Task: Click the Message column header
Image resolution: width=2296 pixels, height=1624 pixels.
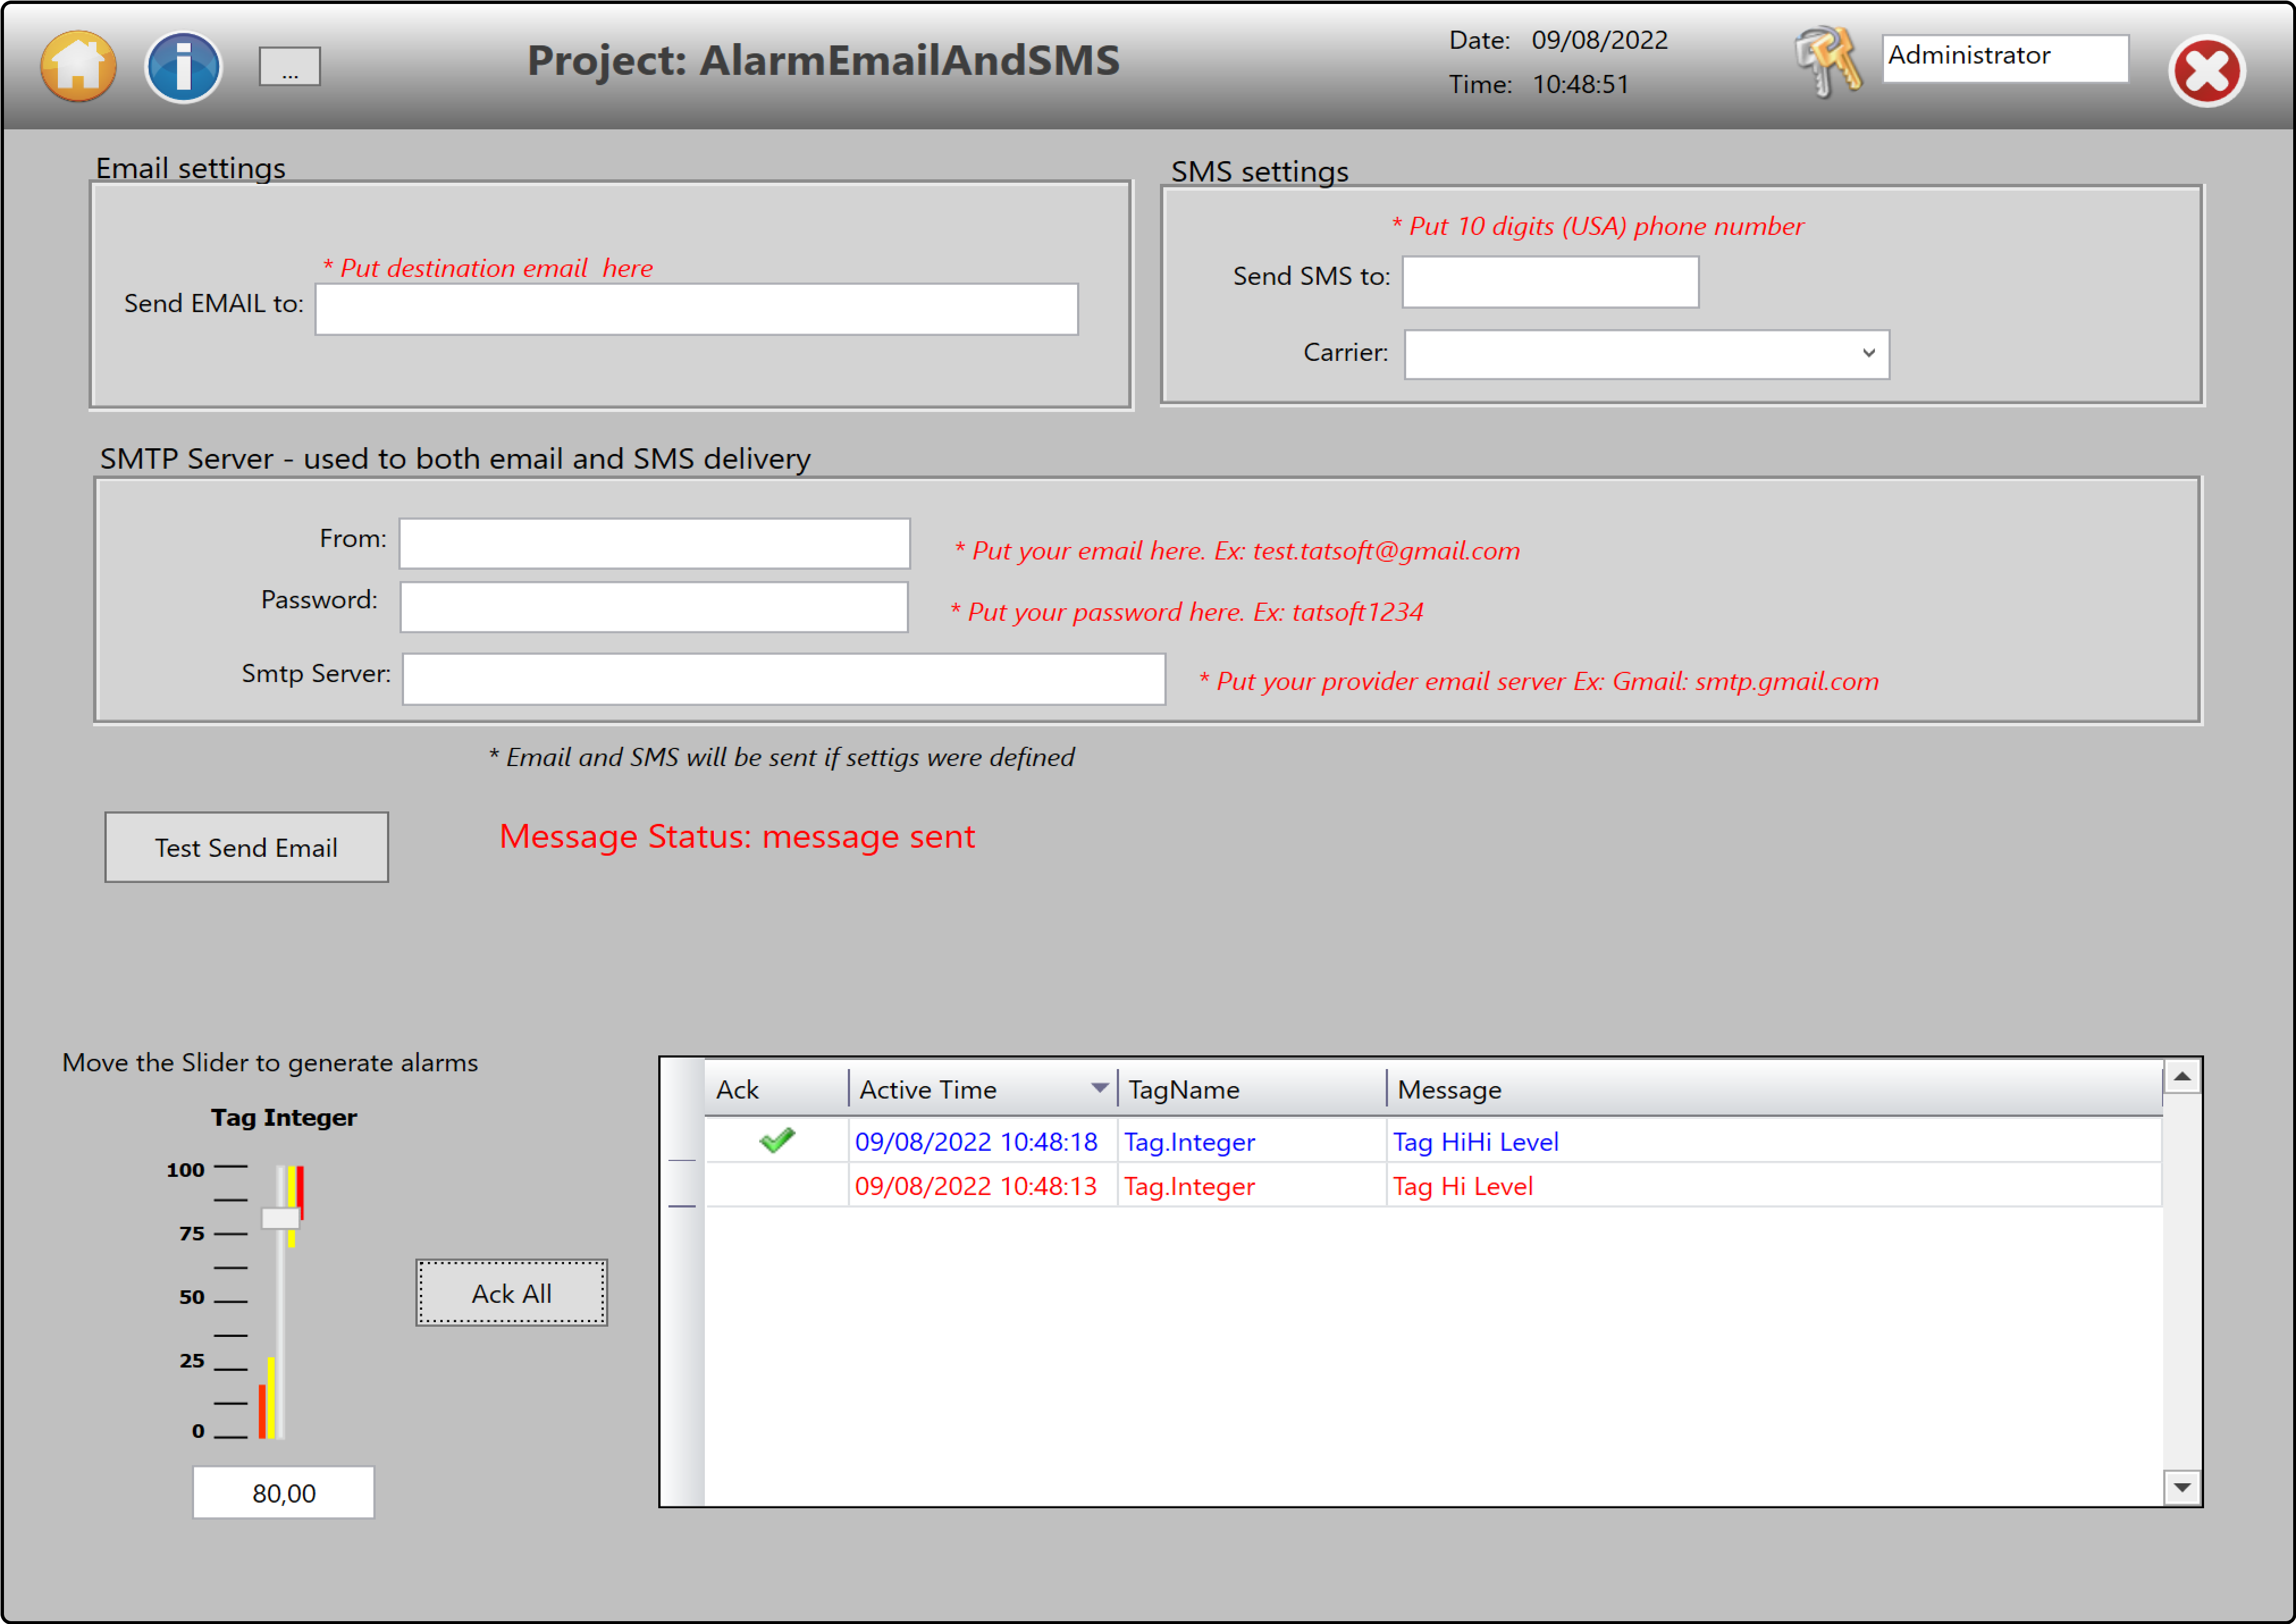Action: [1774, 1089]
